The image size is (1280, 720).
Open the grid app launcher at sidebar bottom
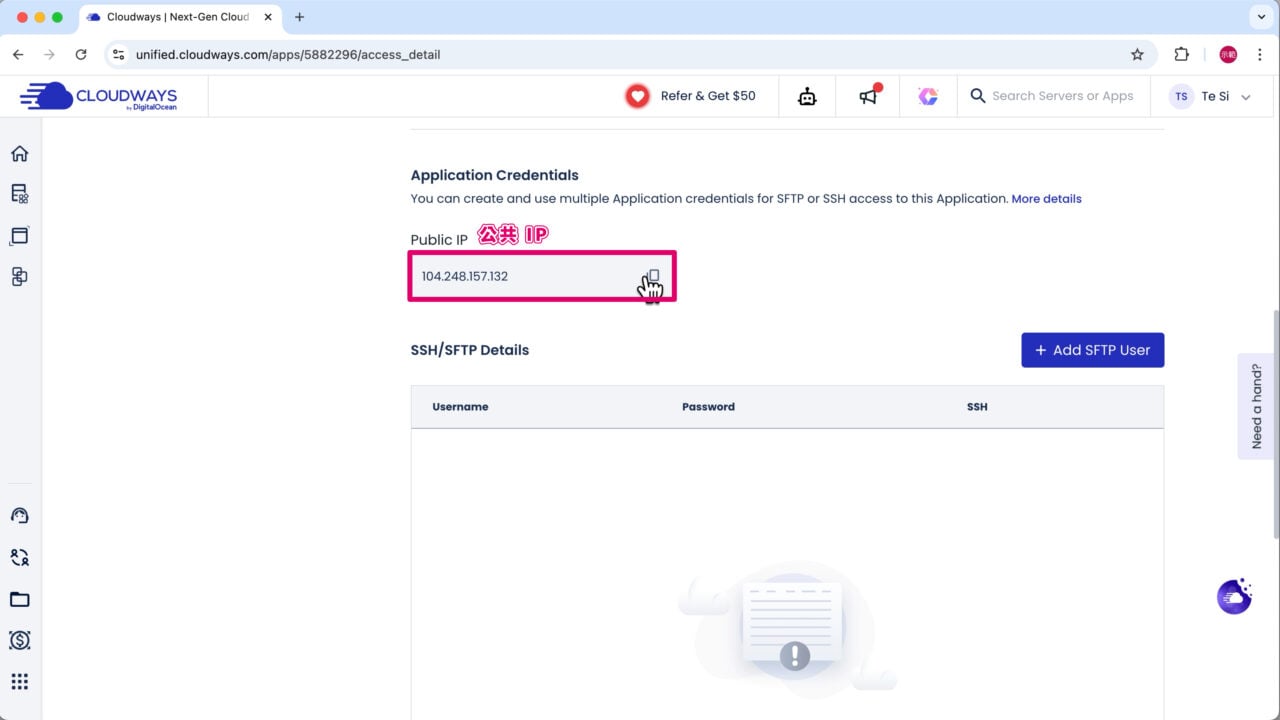click(x=20, y=681)
